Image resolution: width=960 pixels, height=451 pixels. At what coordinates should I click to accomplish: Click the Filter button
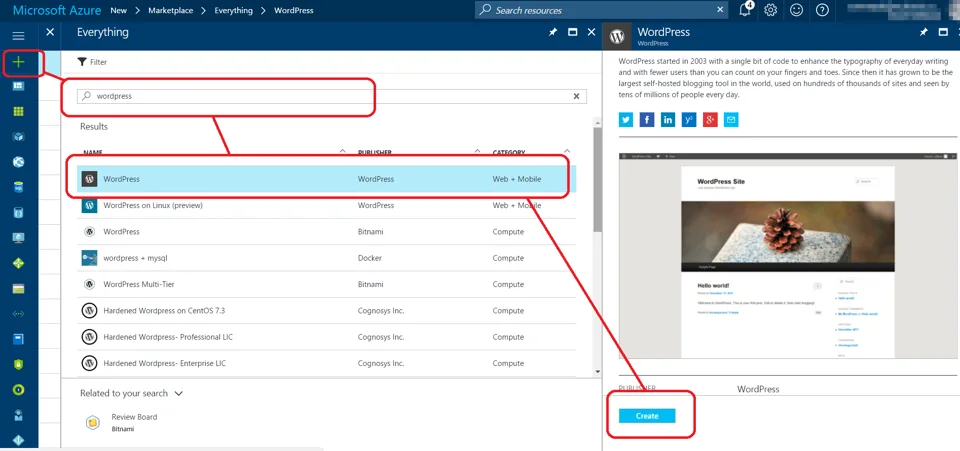92,62
